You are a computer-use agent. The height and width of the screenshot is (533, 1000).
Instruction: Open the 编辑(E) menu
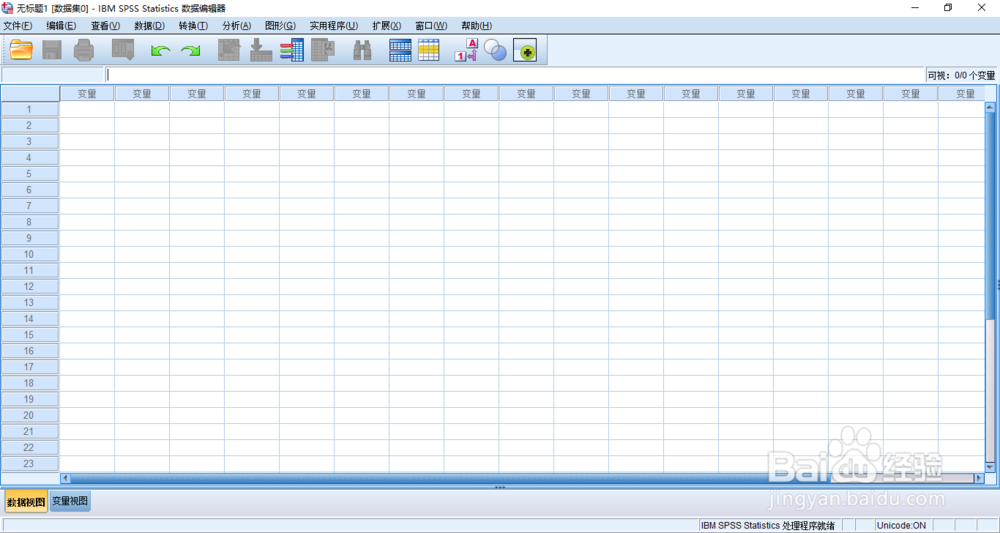[61, 26]
